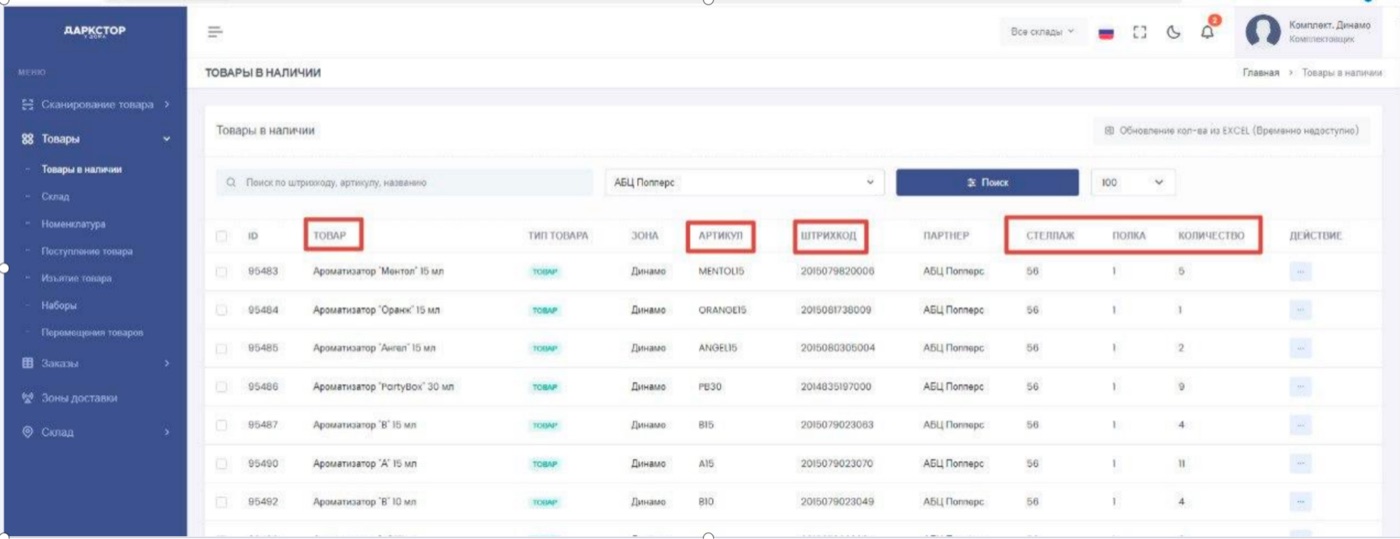Open action menu for row 95484
Viewport: 1400px width, 539px height.
tap(1300, 310)
